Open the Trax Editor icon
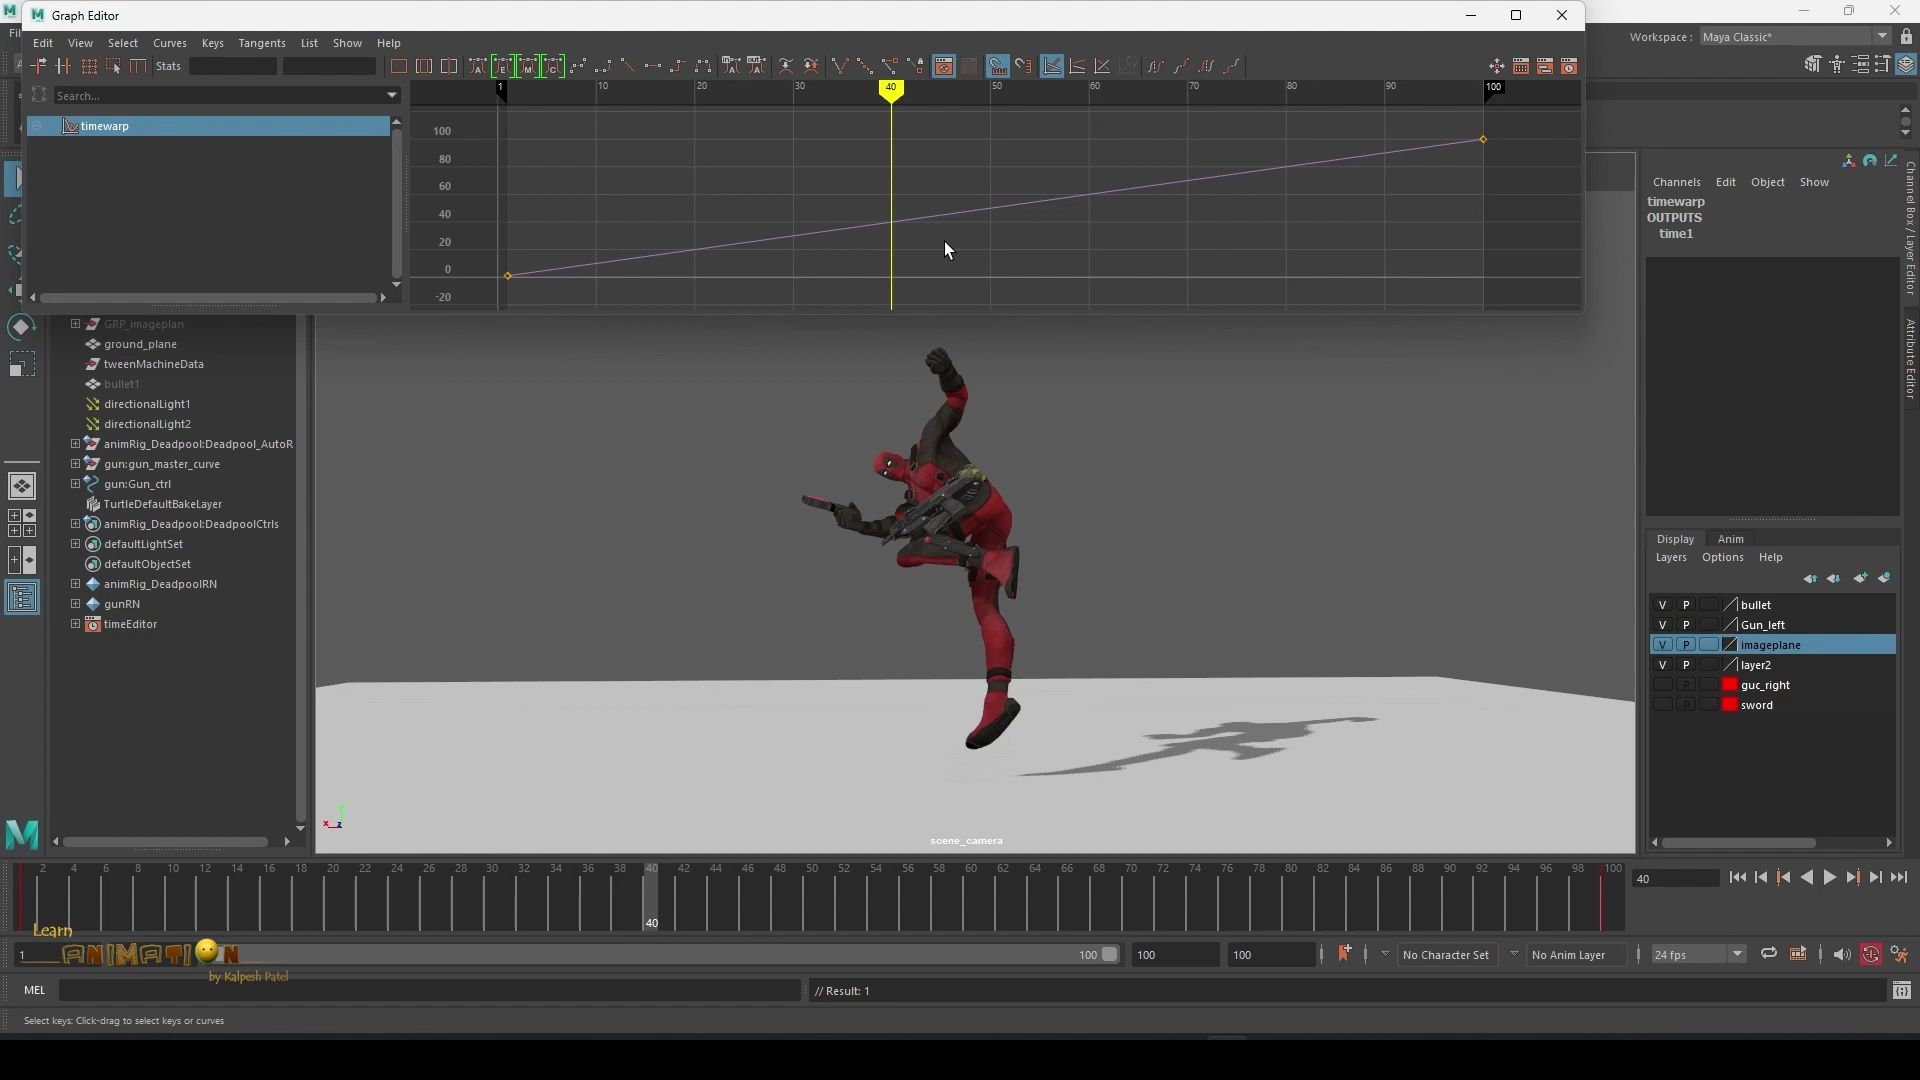Viewport: 1920px width, 1080px height. (x=1545, y=66)
